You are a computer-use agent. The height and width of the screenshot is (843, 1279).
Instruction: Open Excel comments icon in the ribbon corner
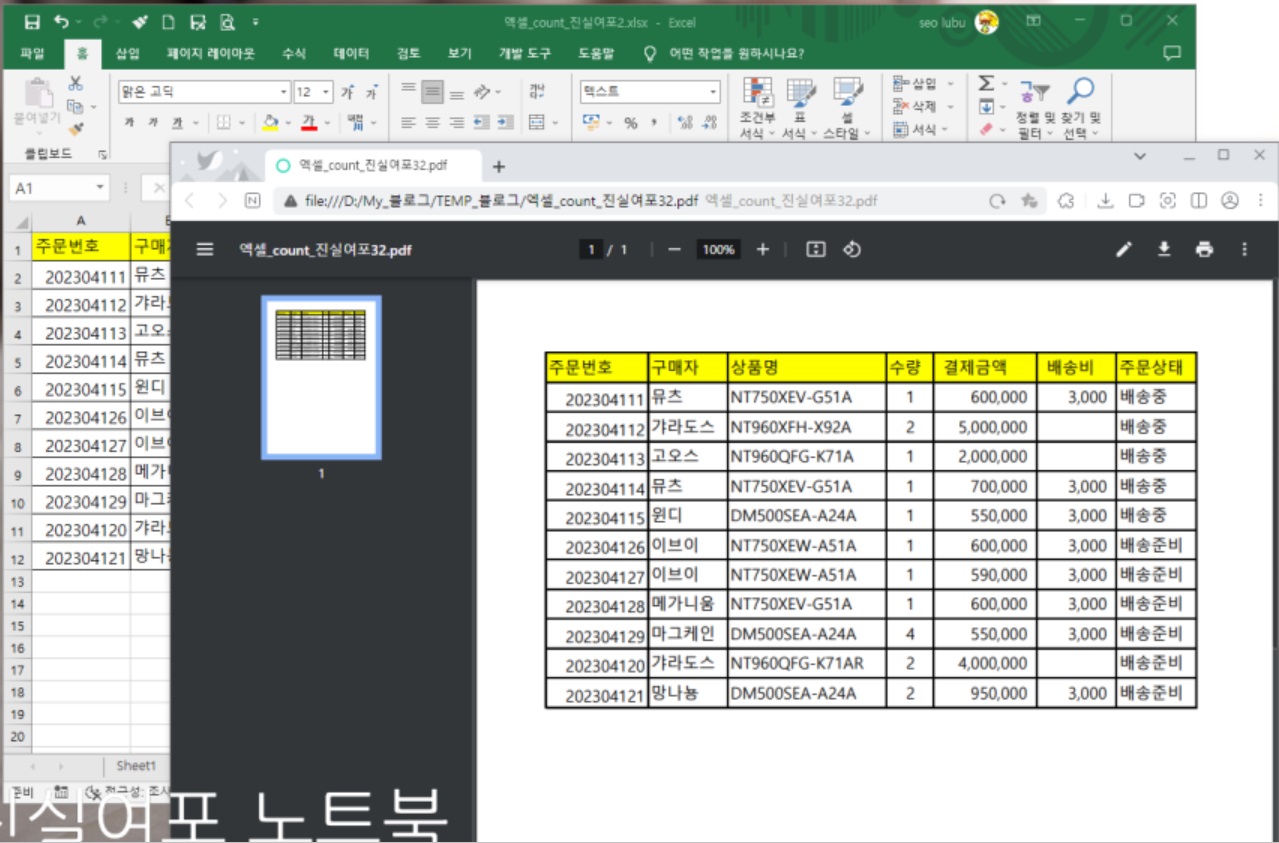1172,53
